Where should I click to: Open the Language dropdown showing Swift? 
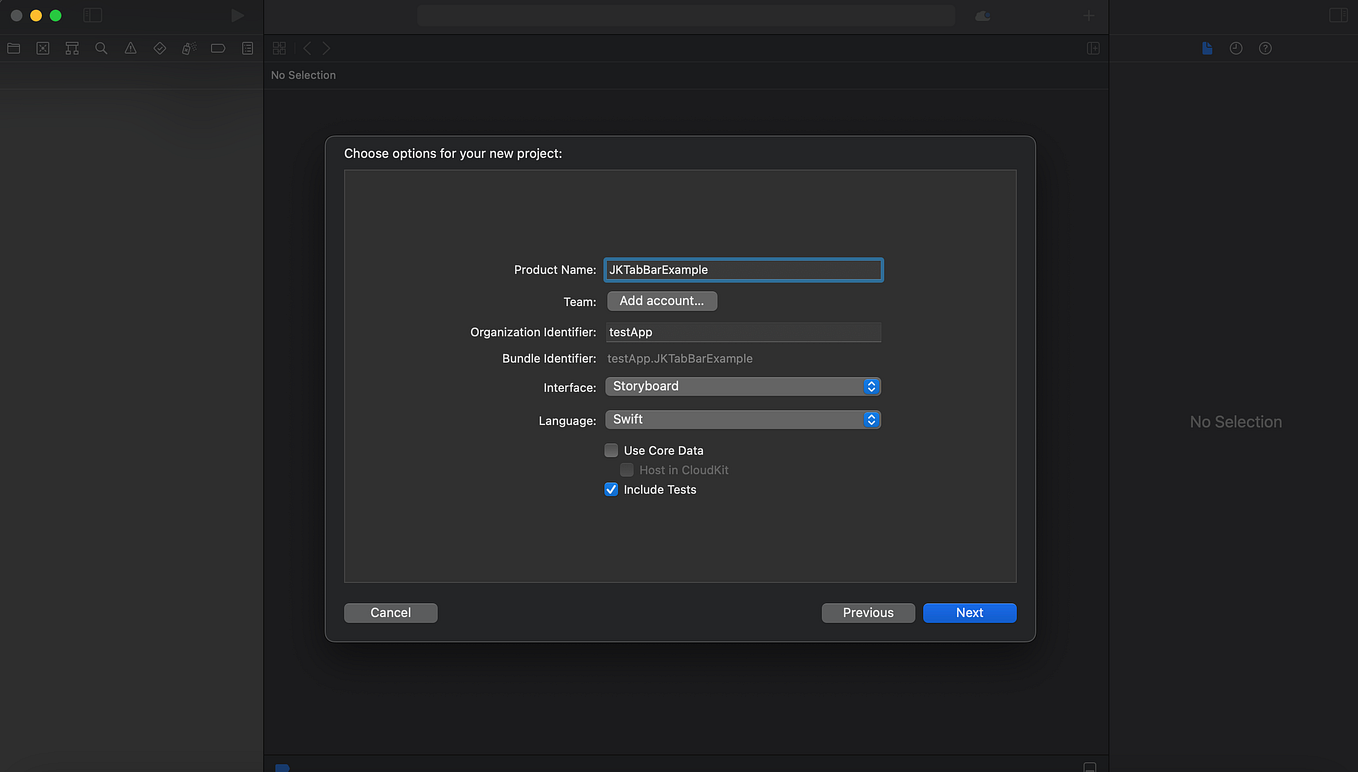pyautogui.click(x=742, y=419)
